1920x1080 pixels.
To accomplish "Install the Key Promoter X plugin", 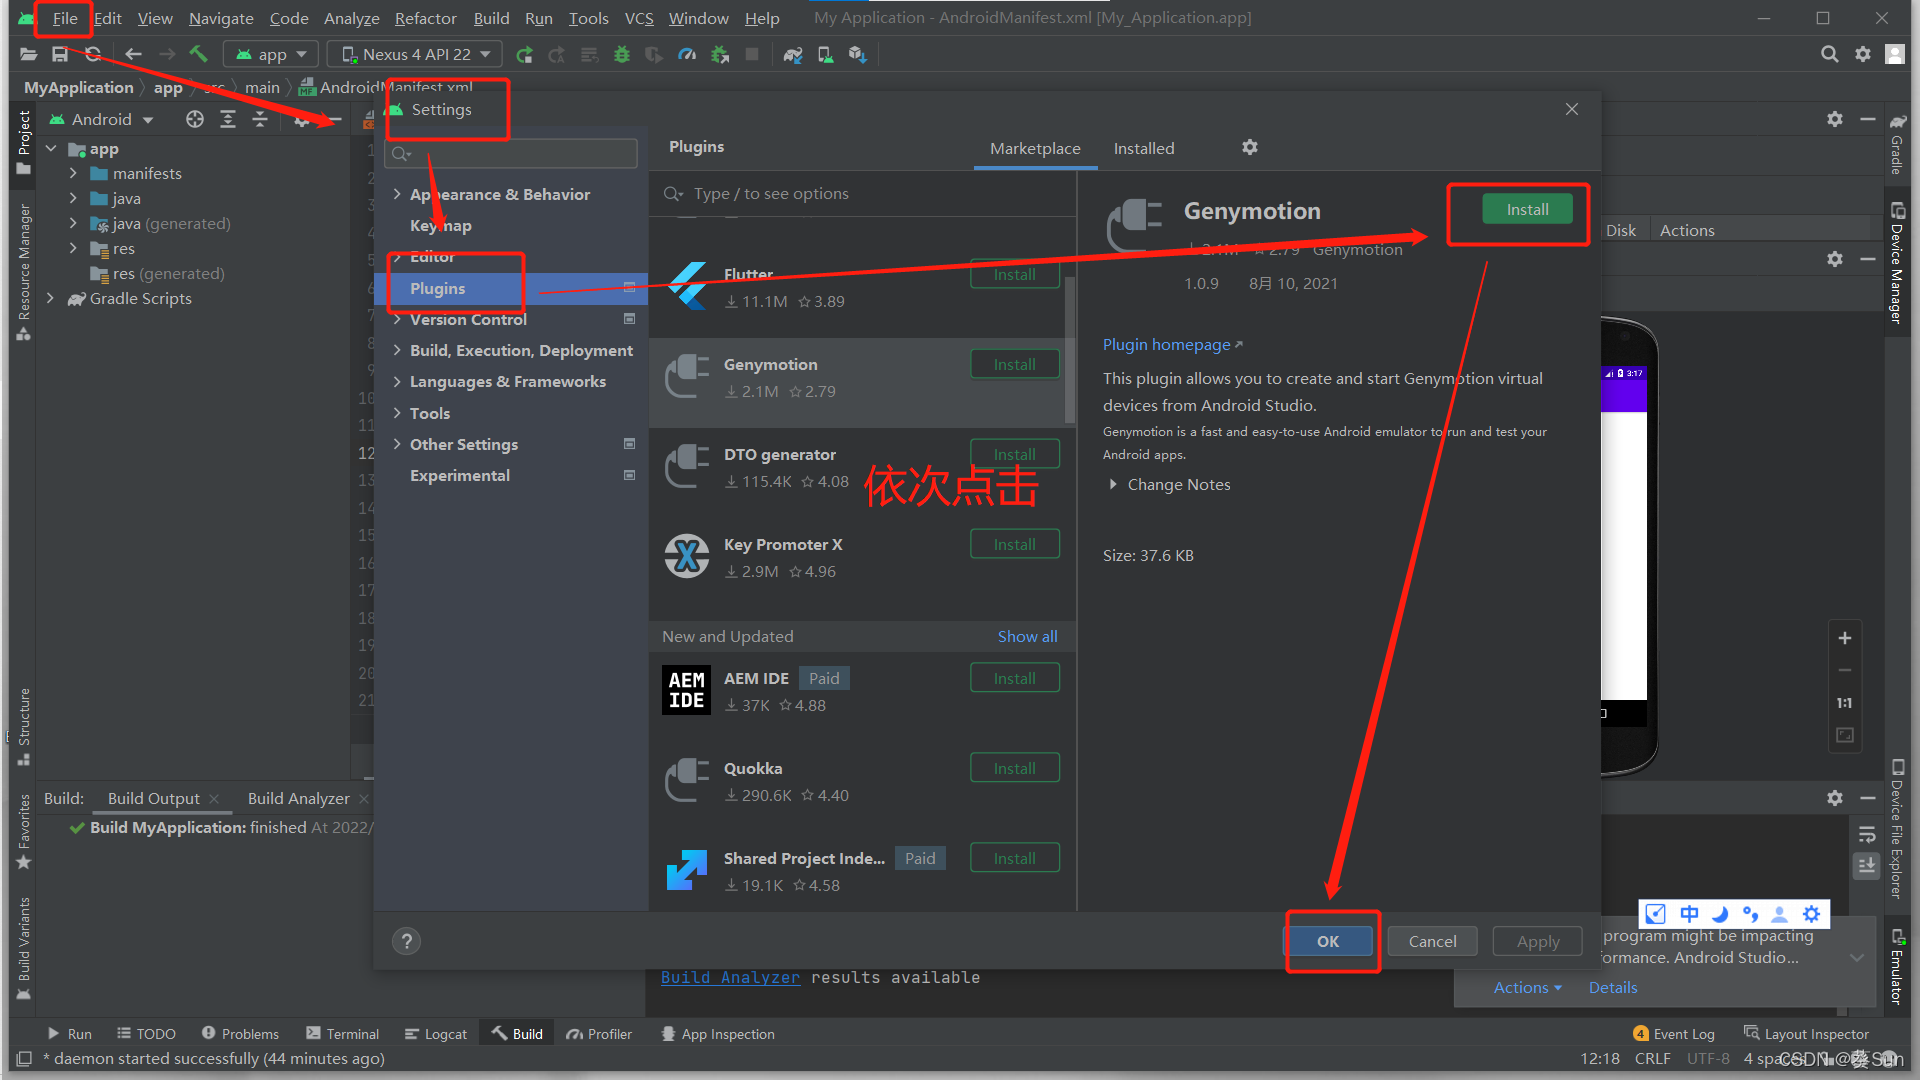I will [x=1014, y=544].
